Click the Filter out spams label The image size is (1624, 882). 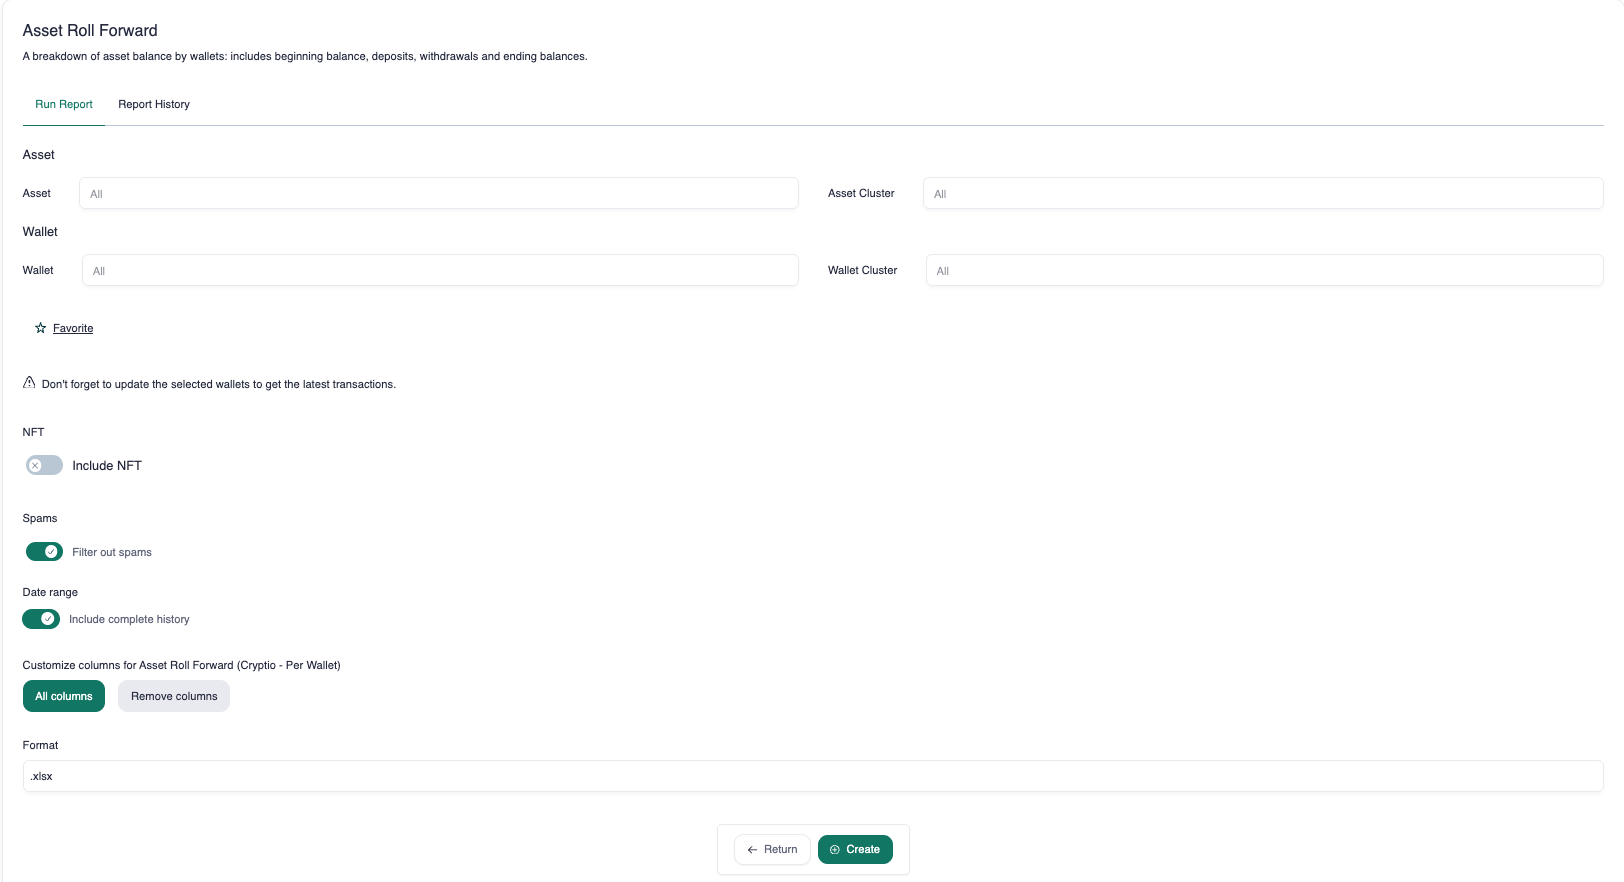click(112, 552)
